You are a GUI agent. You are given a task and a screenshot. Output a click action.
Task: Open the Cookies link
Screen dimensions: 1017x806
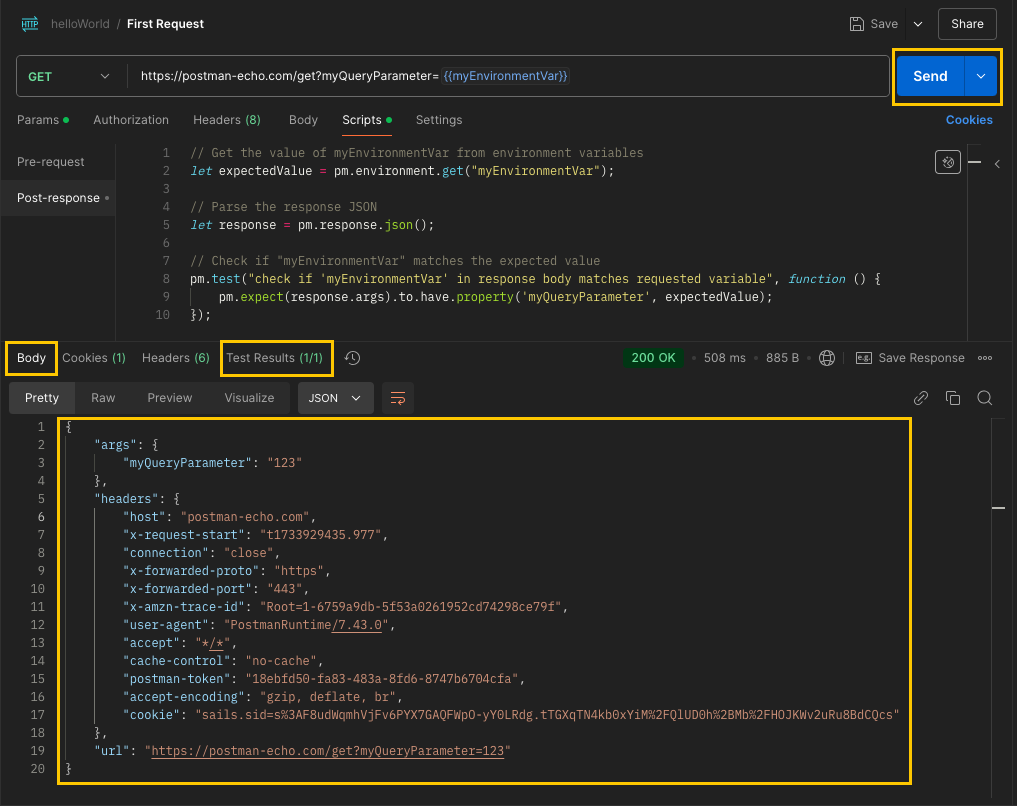click(x=969, y=120)
